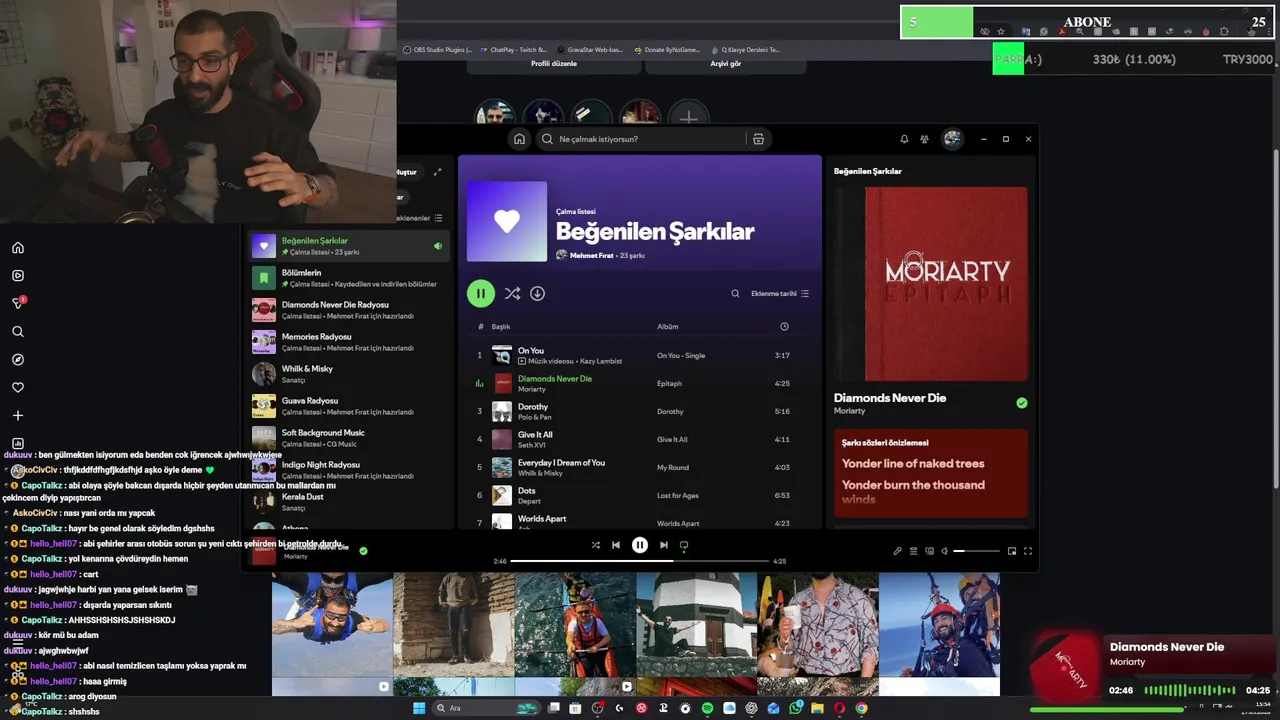Screen dimensions: 1280x720
Task: Add new story highlight plus circle
Action: [688, 118]
